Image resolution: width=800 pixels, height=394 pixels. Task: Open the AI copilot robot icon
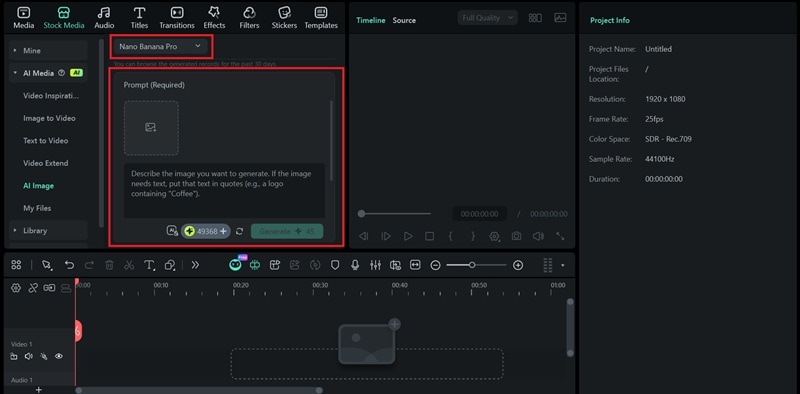coord(235,264)
